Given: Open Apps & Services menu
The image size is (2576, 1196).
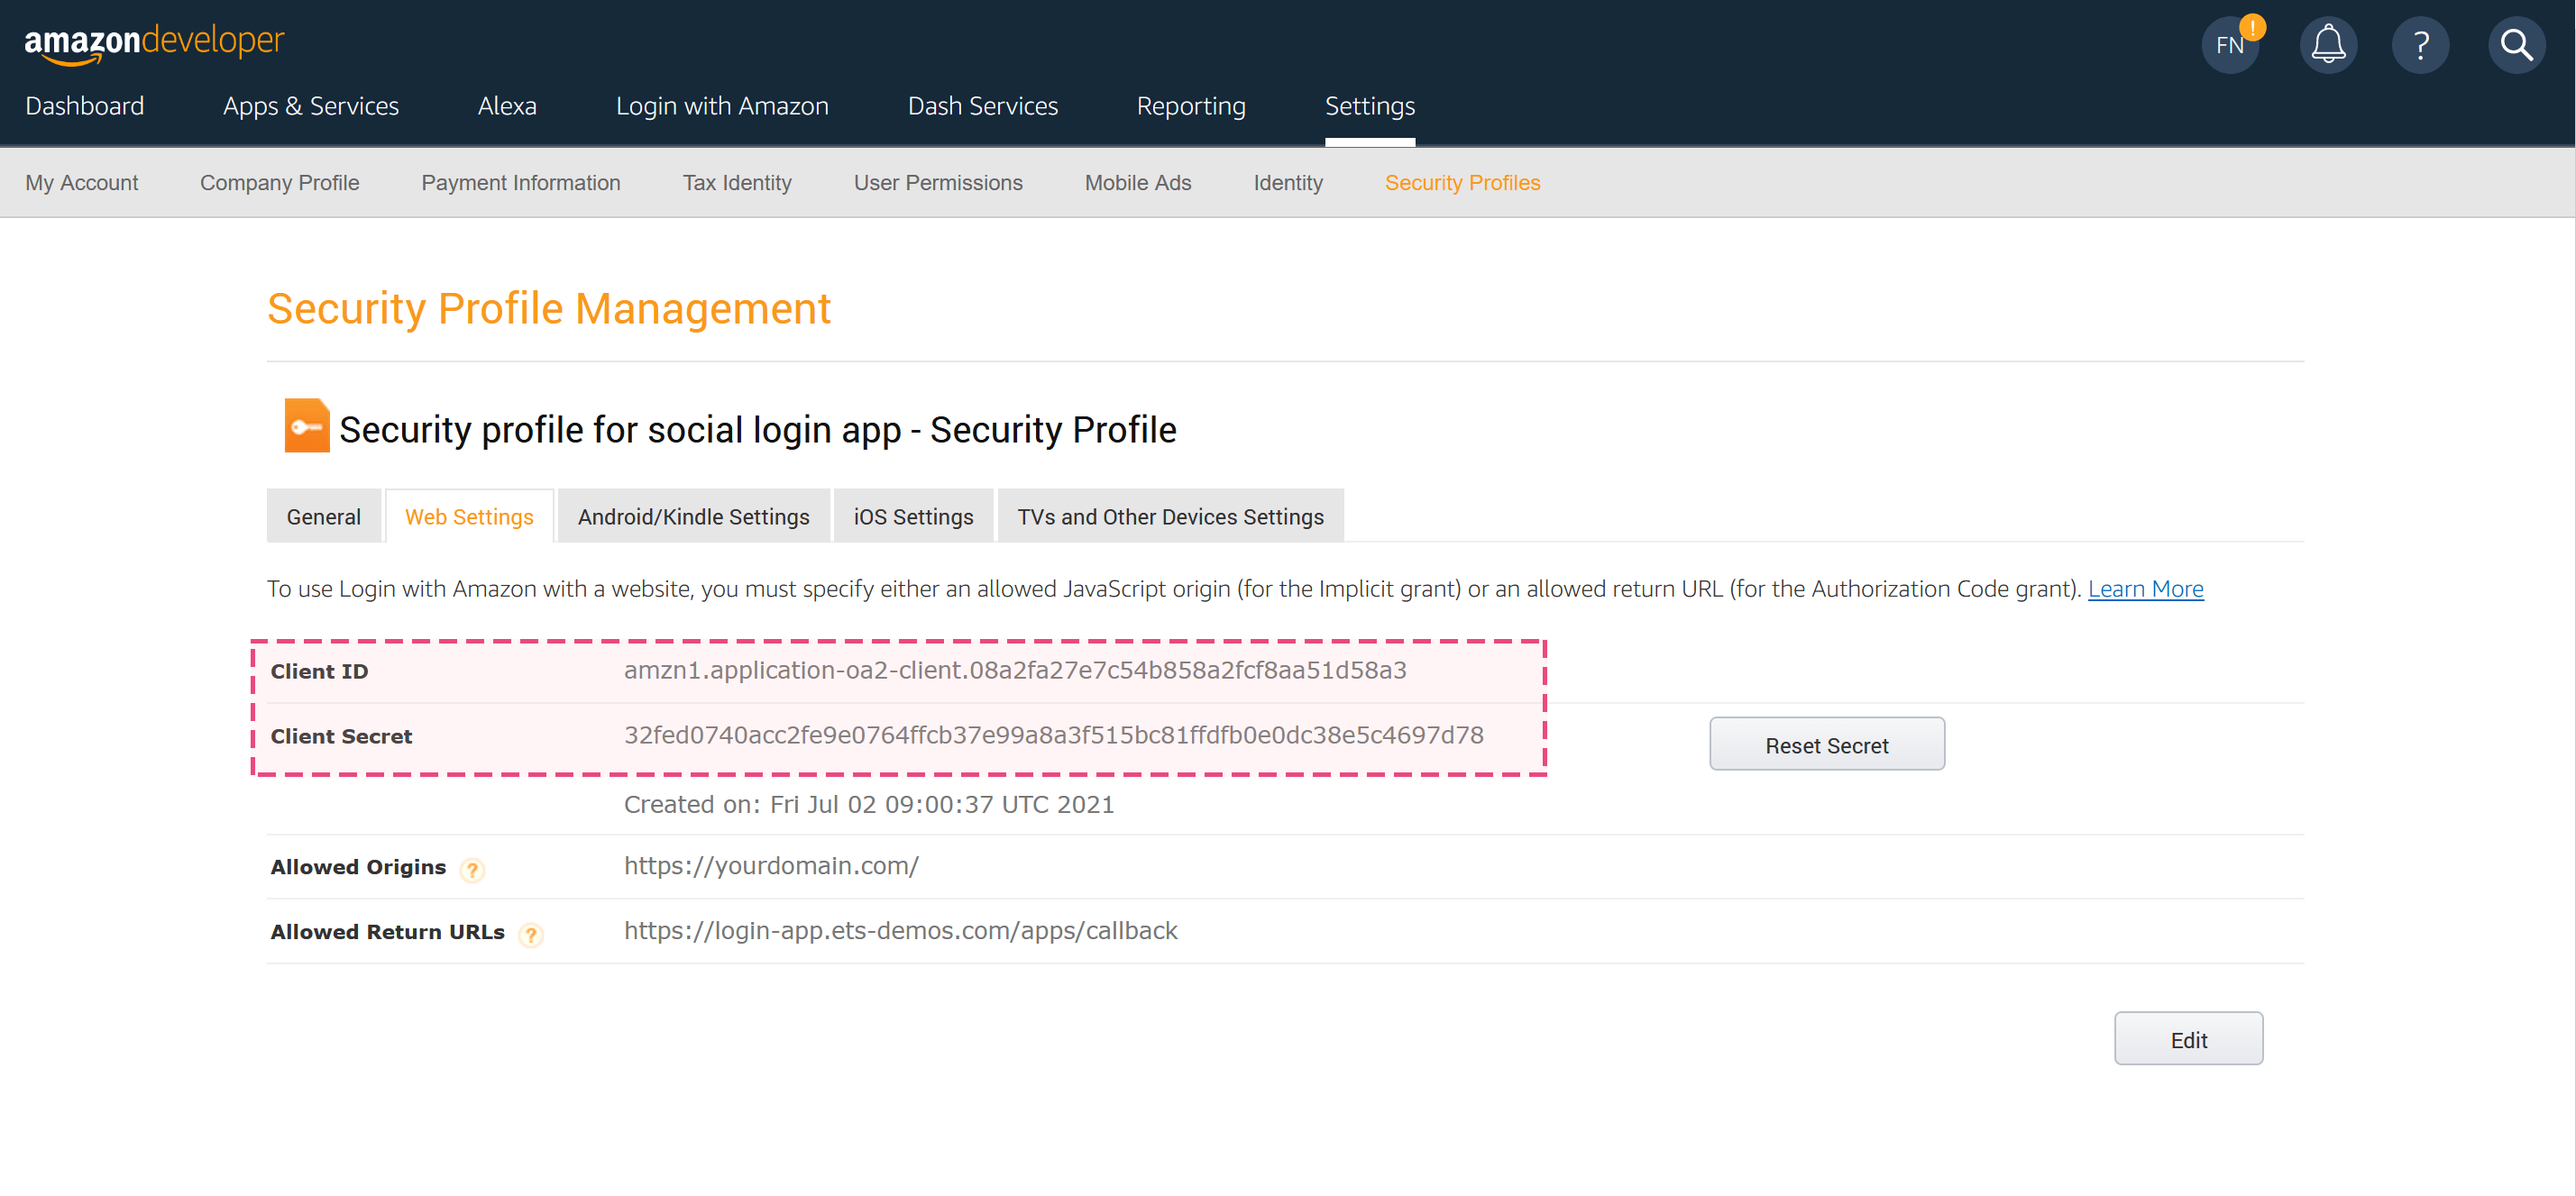Looking at the screenshot, I should 311,106.
